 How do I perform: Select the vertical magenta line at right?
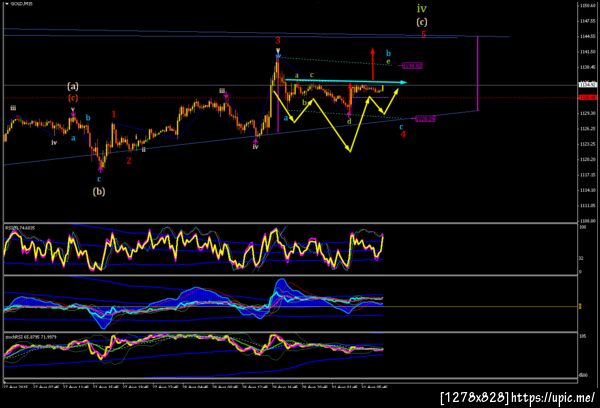point(478,73)
